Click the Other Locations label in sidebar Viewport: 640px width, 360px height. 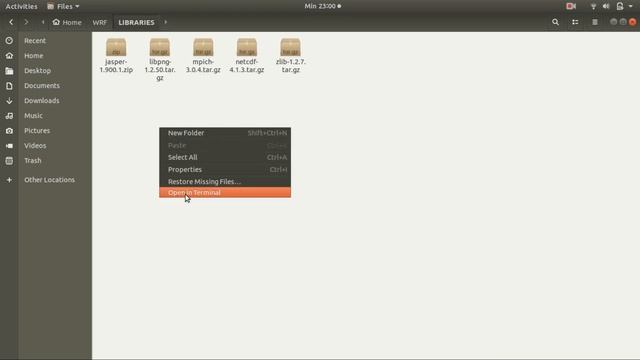pos(49,180)
